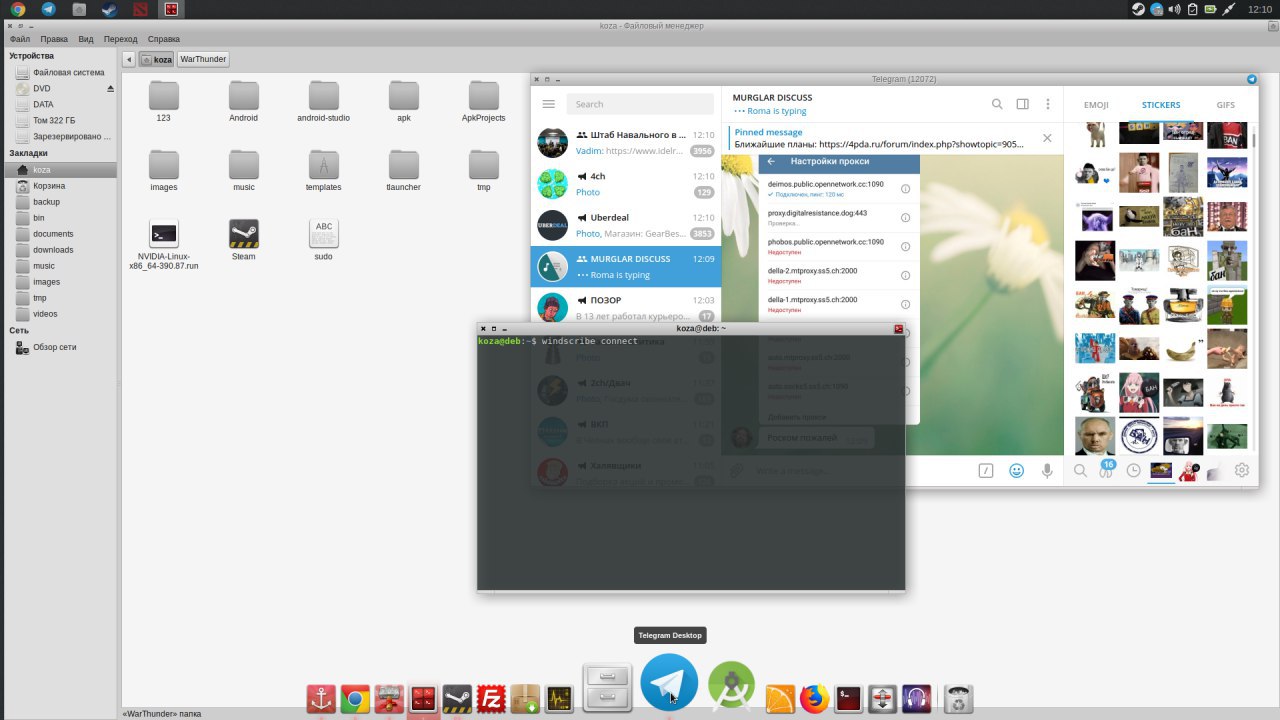Click the banana sticker
Screen dimensions: 1280x720
1183,349
